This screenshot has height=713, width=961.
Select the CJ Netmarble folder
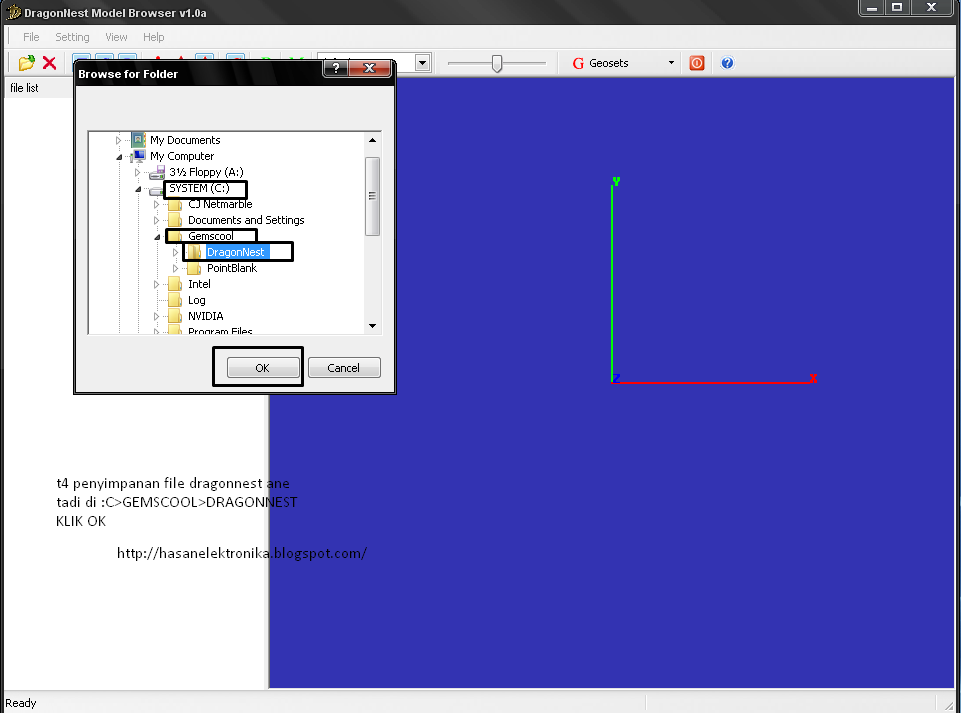click(x=220, y=204)
